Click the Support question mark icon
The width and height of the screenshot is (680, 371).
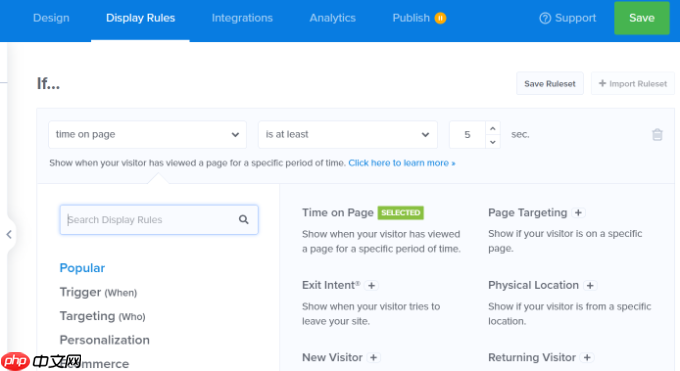[545, 18]
